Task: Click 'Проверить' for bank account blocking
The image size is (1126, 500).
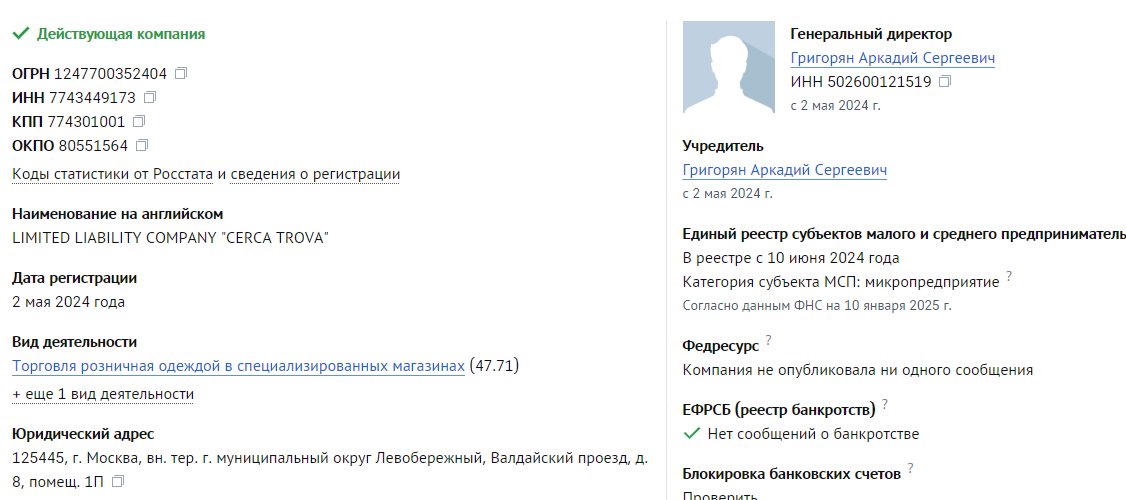Action: [720, 496]
